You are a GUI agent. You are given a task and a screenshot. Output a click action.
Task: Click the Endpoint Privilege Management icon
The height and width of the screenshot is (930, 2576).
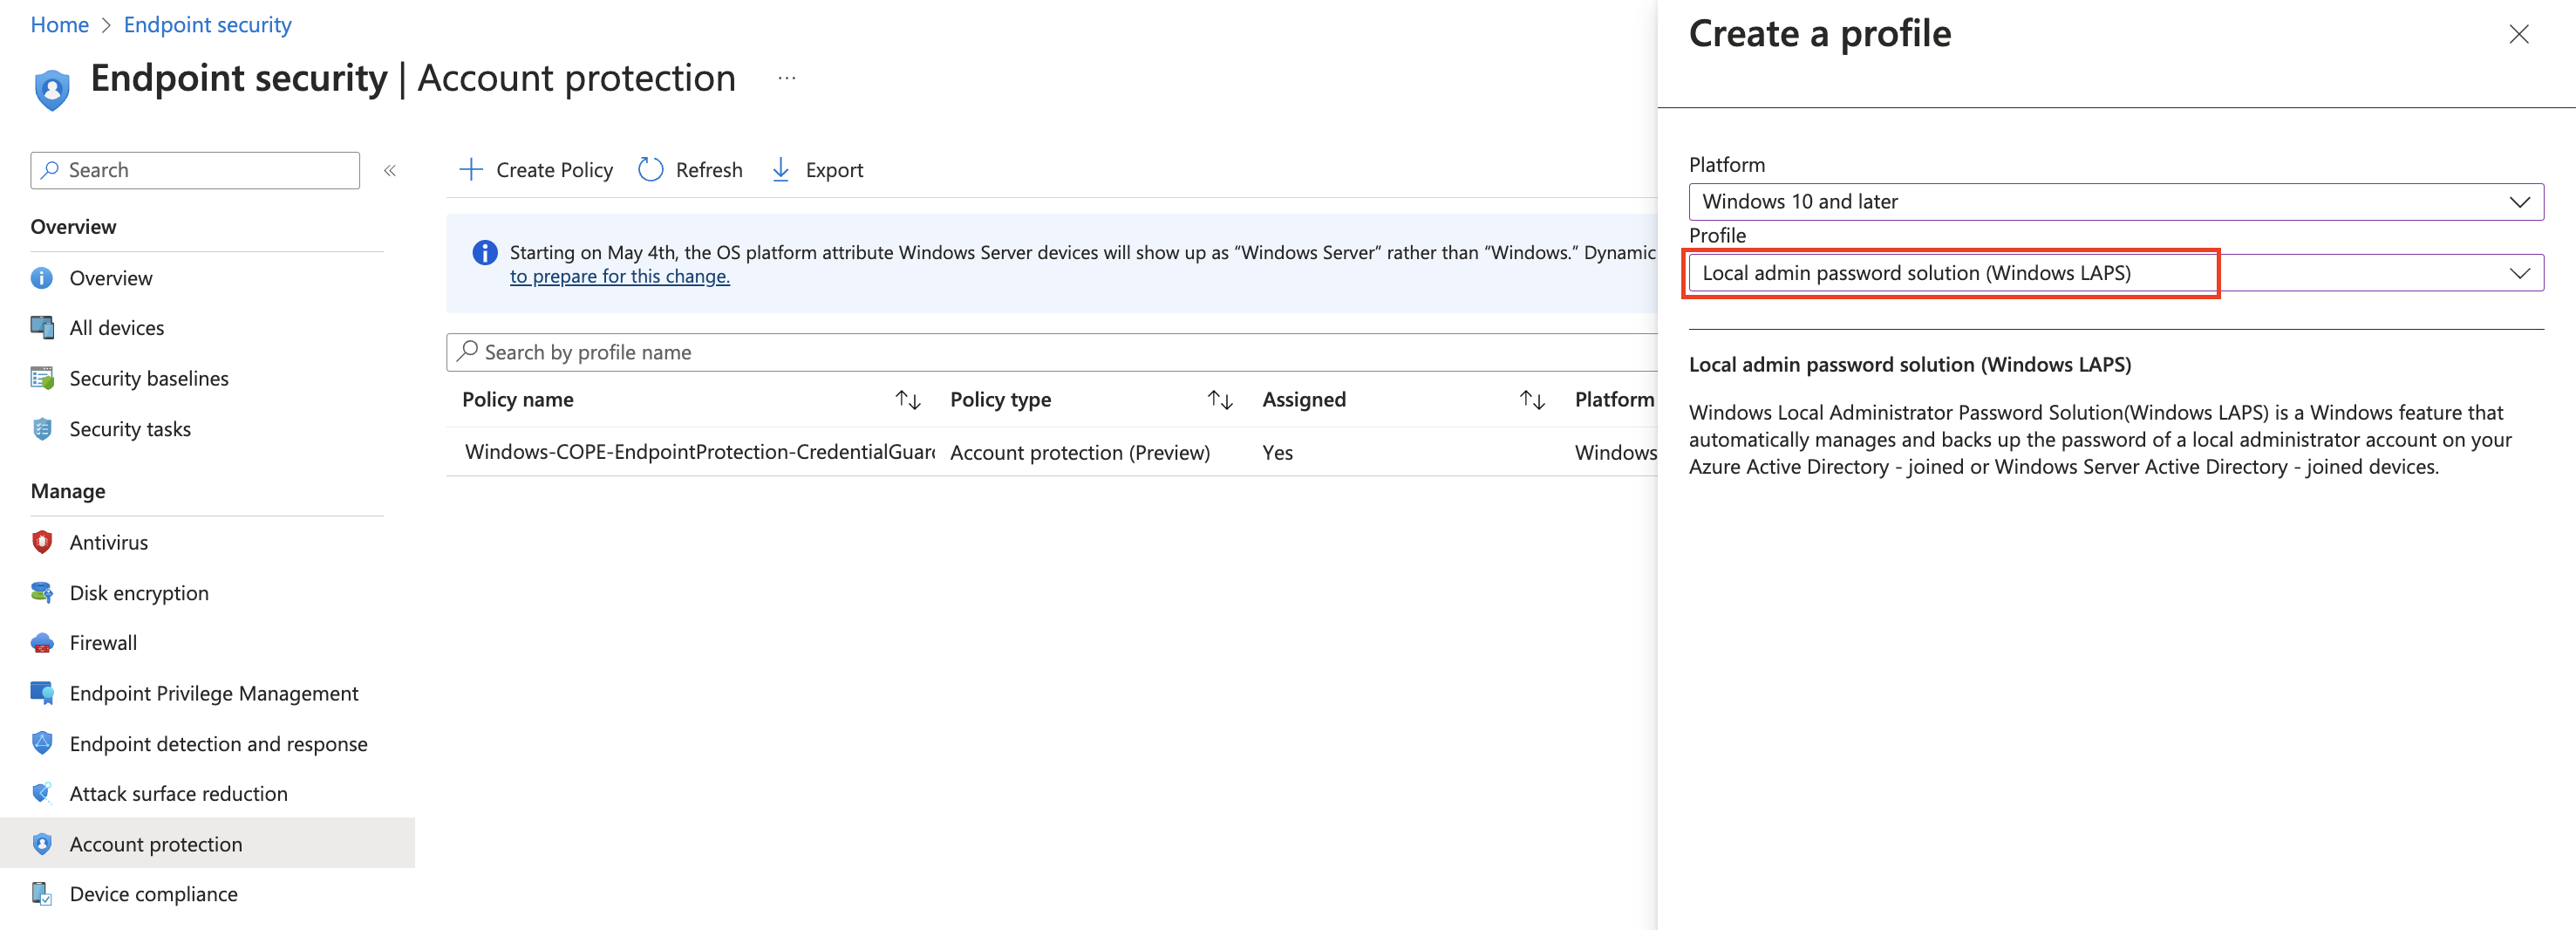pos(42,693)
